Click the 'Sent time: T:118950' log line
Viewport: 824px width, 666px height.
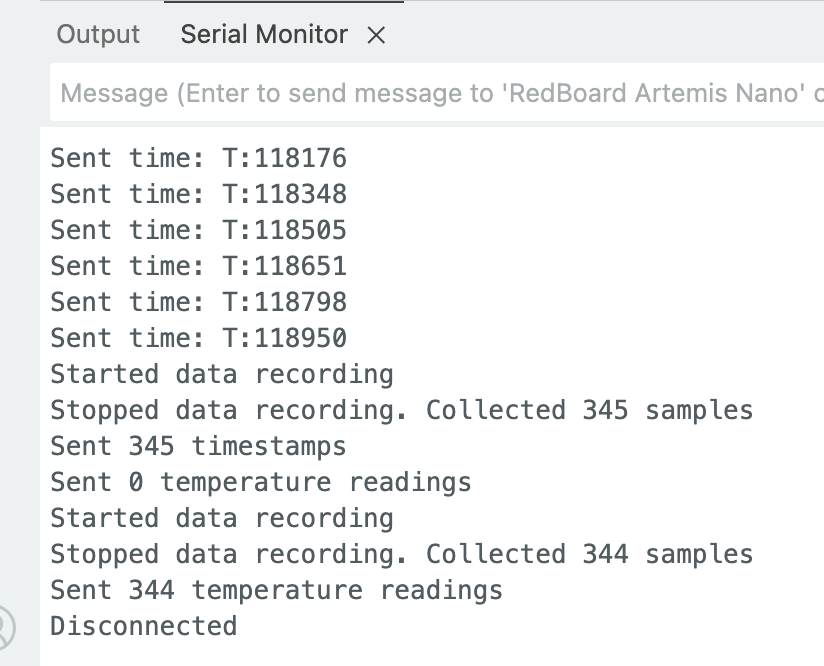198,338
